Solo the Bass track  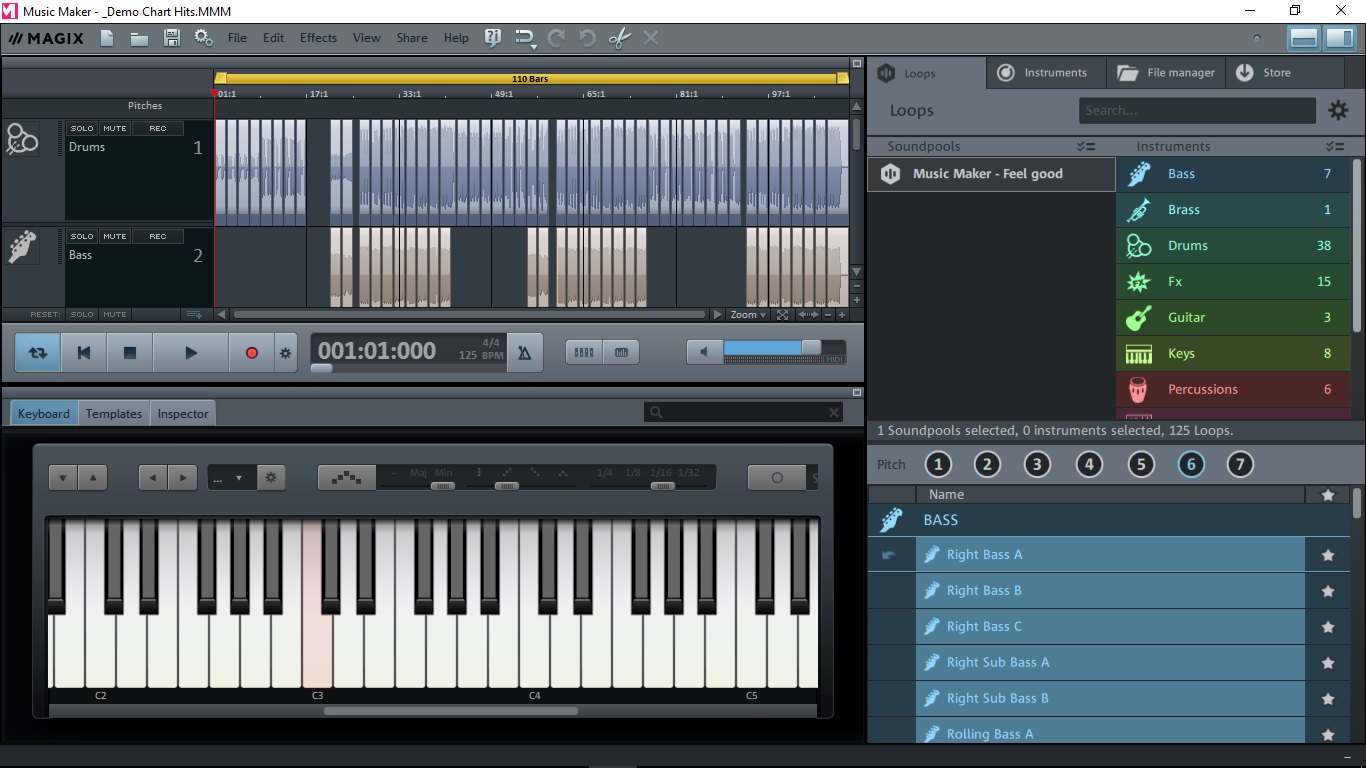82,236
